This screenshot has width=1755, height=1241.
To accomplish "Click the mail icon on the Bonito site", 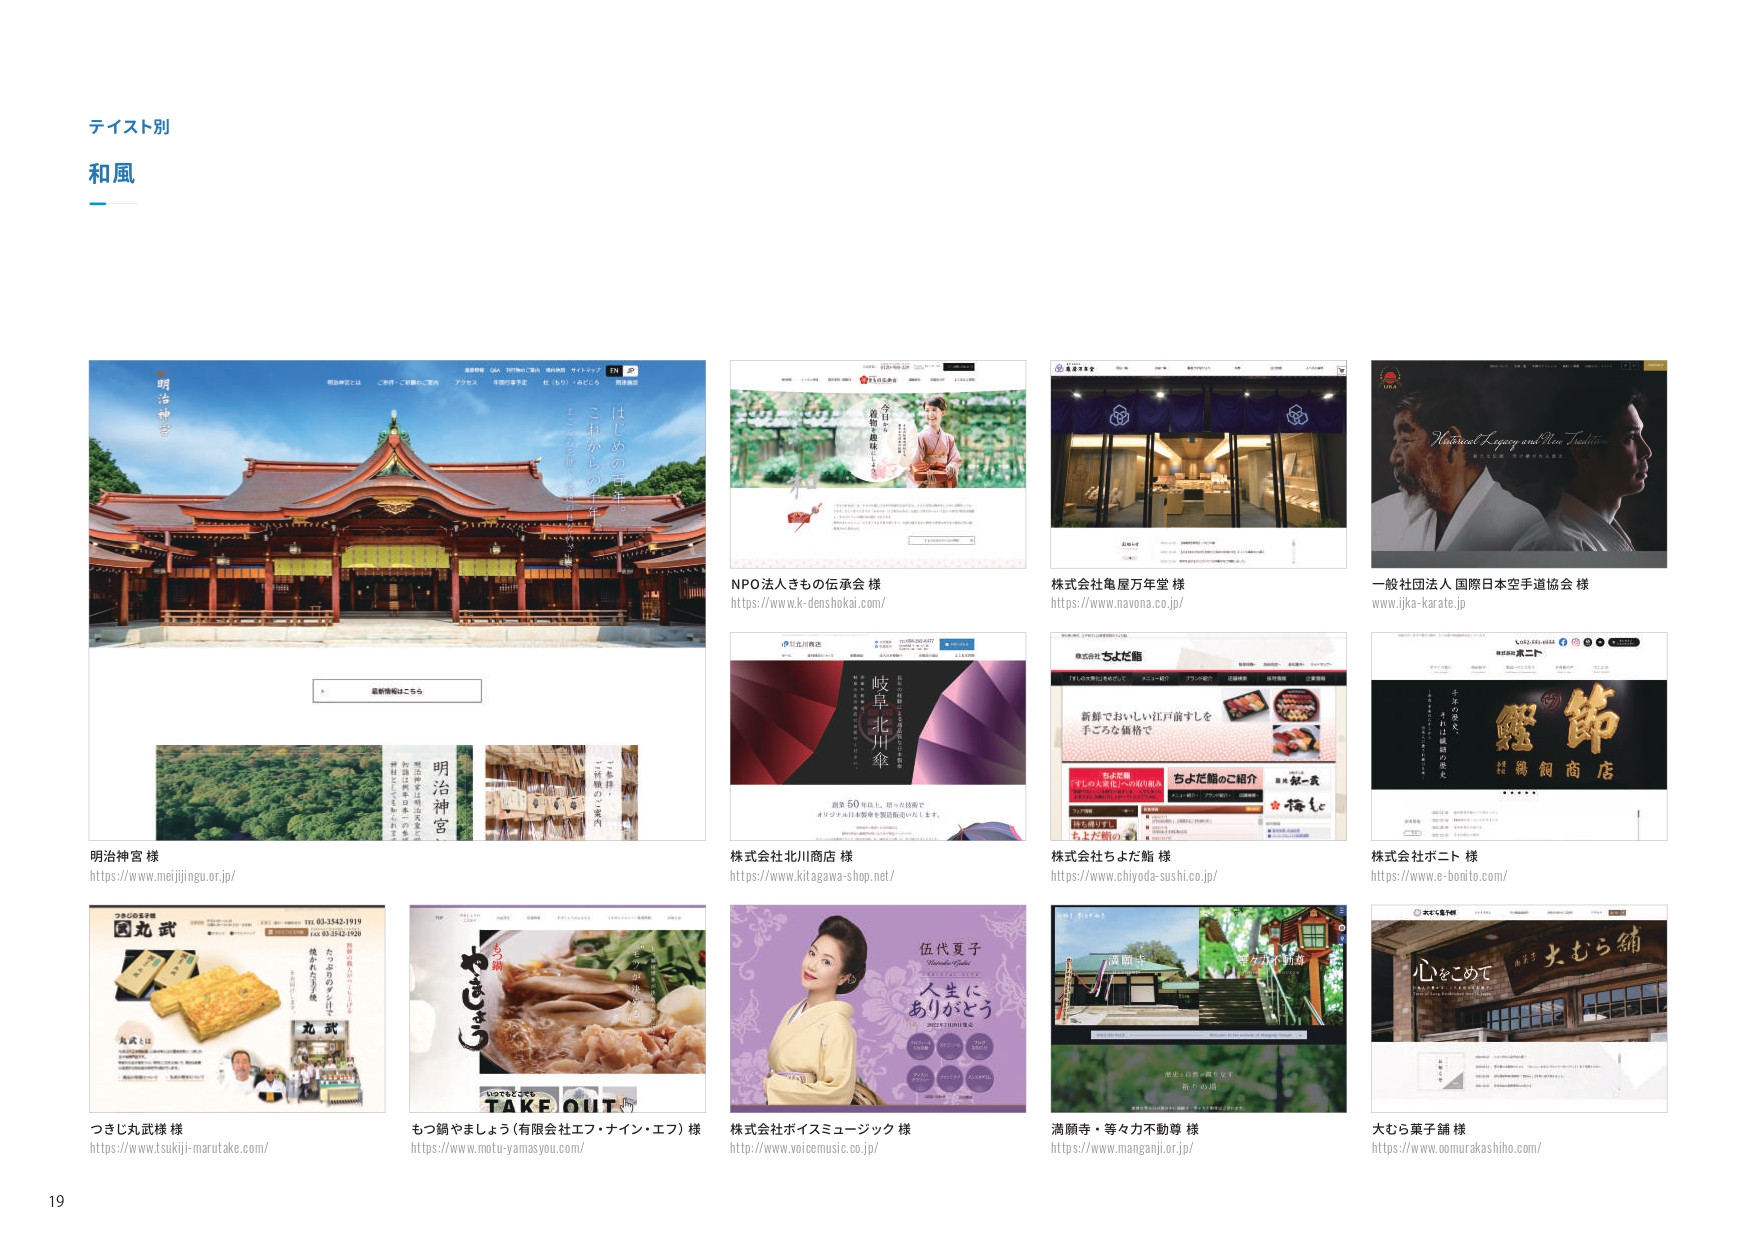I will click(x=1600, y=642).
